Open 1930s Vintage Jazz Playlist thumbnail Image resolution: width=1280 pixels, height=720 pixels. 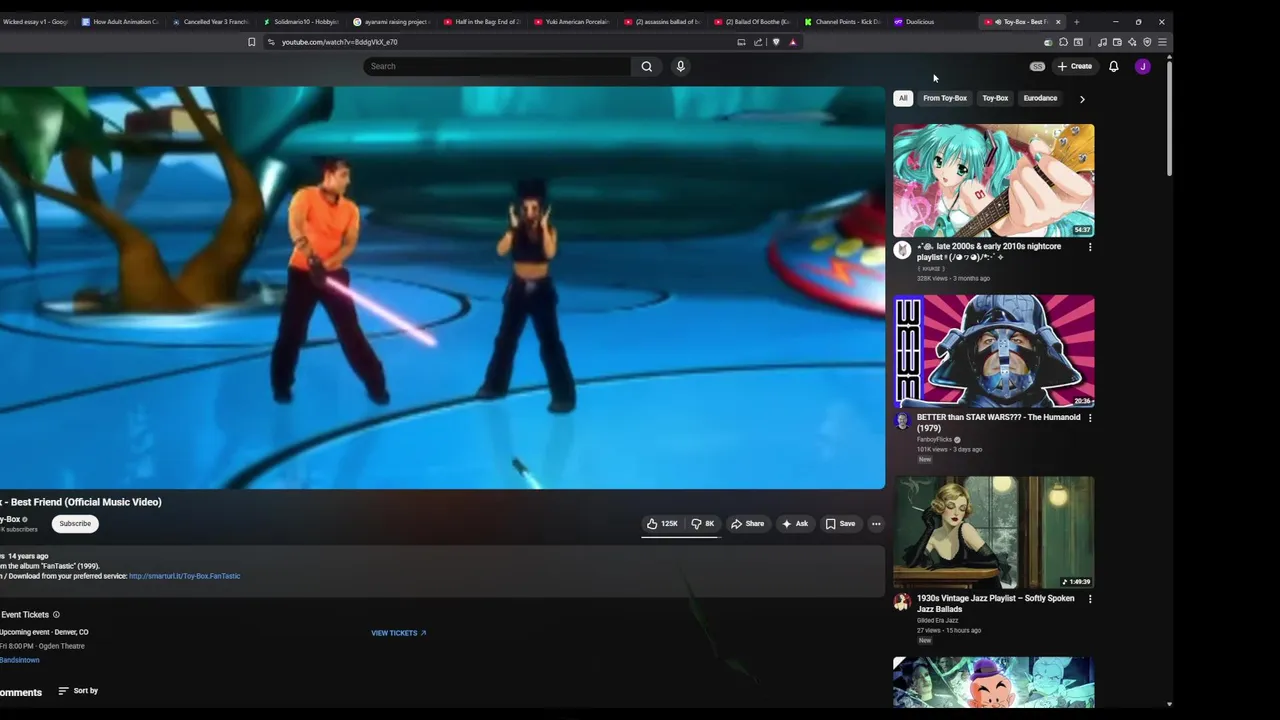tap(993, 532)
